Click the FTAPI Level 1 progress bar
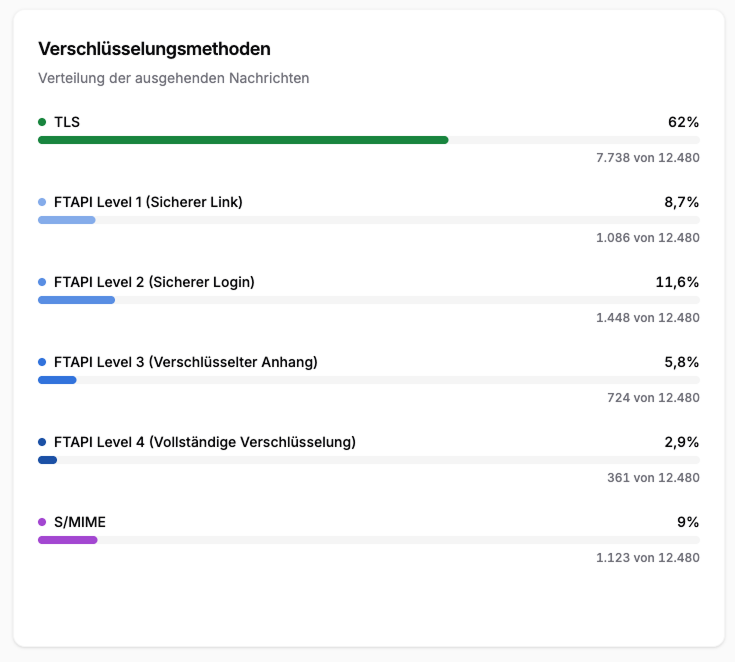 coord(368,220)
